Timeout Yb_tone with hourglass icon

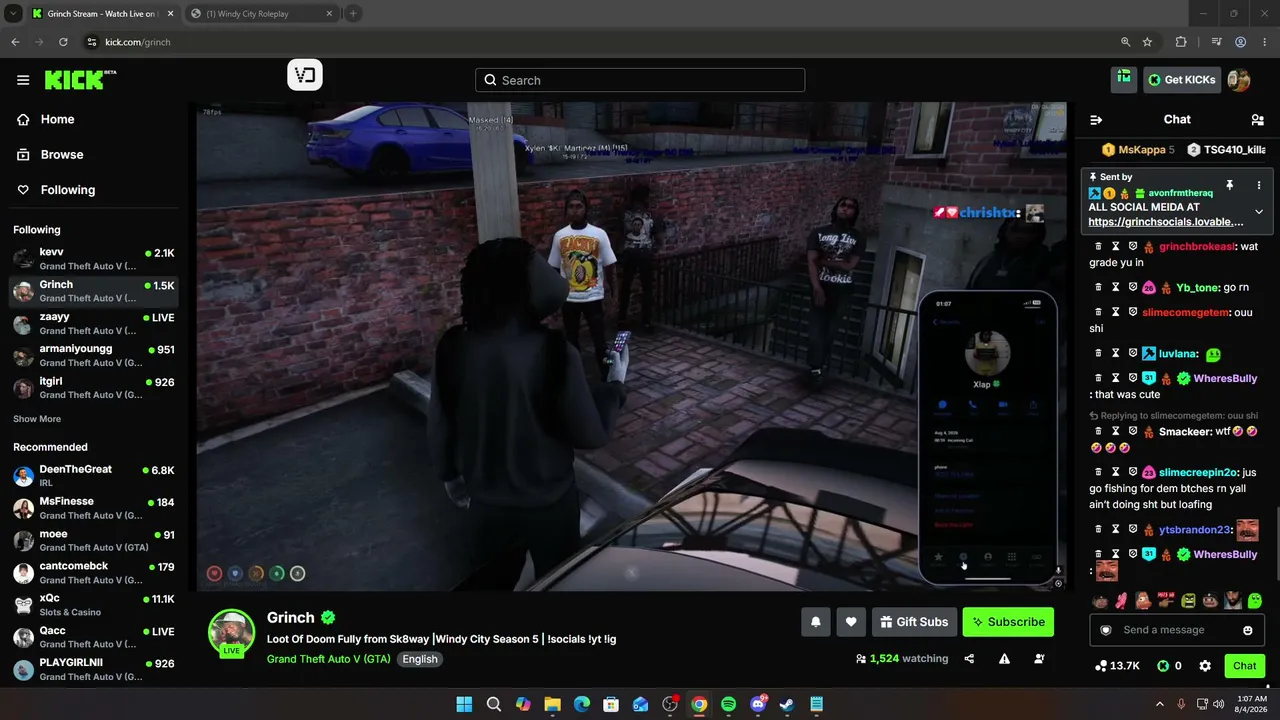tap(1115, 287)
